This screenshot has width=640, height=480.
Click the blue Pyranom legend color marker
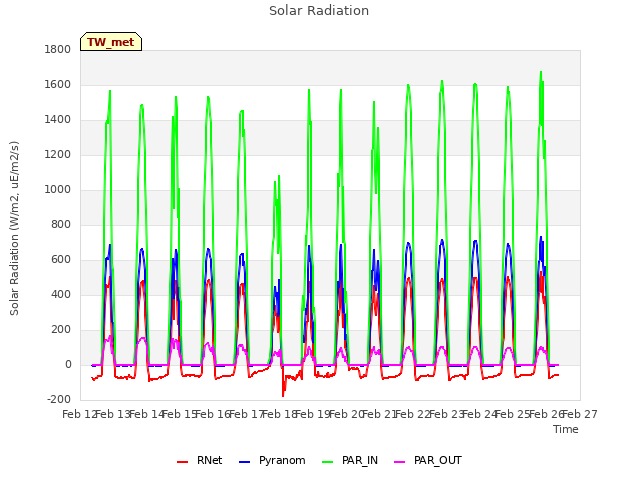244,462
